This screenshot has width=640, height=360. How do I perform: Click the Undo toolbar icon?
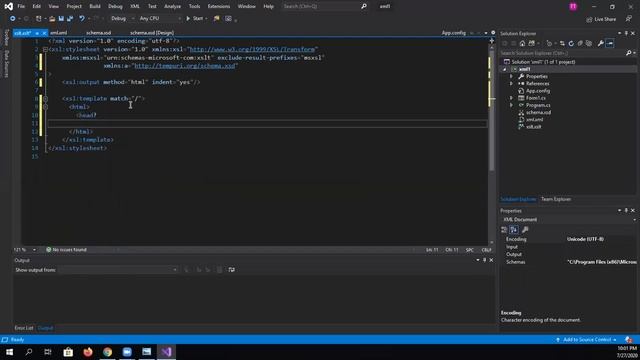click(82, 19)
